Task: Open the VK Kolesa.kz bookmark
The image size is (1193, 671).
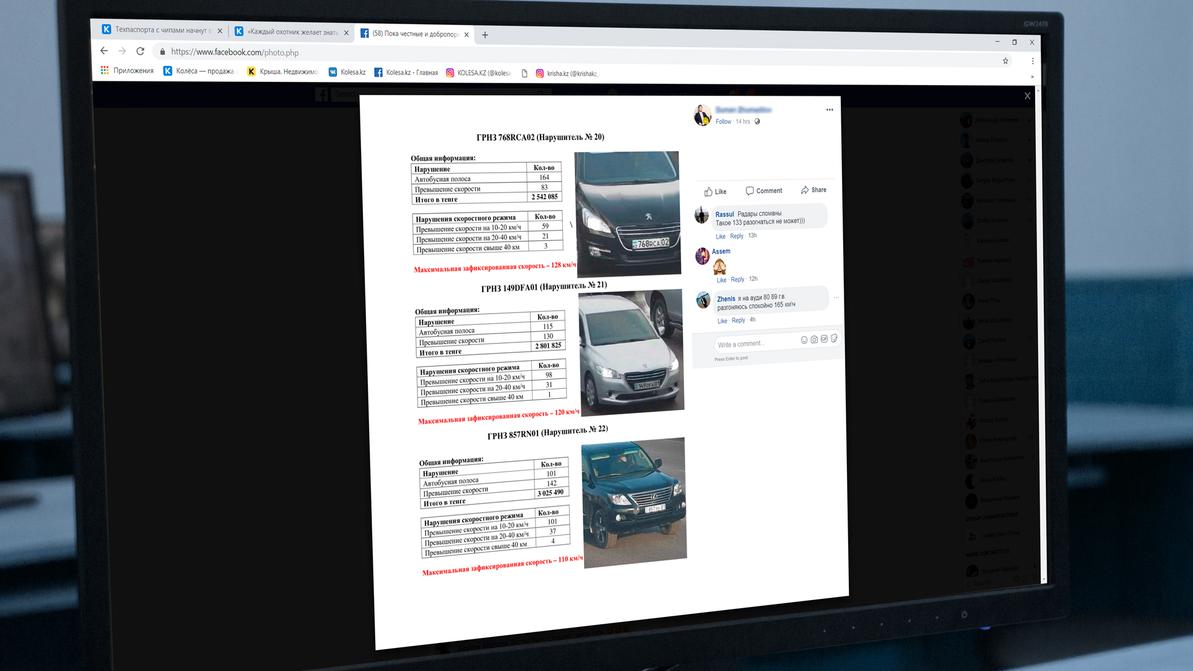Action: pyautogui.click(x=348, y=72)
